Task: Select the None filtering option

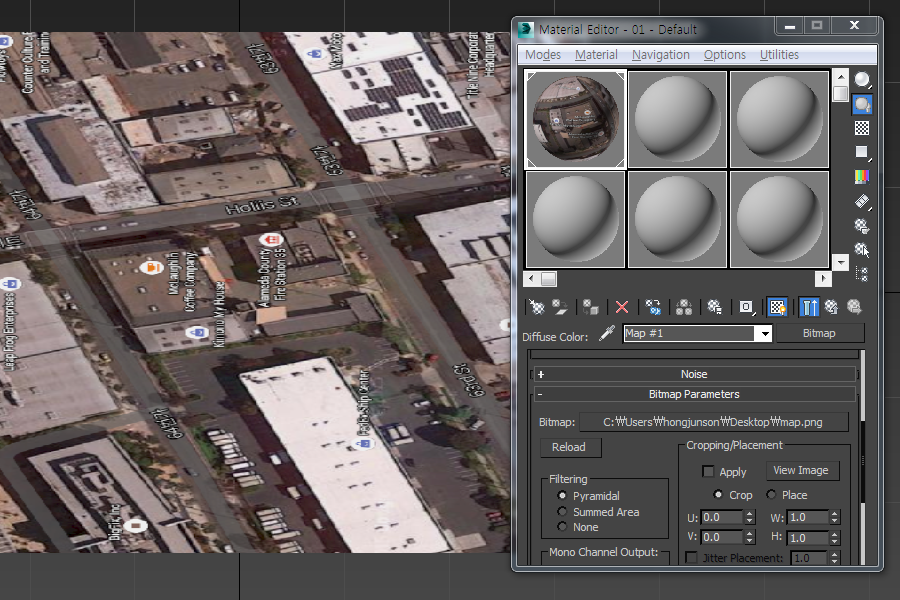Action: point(562,527)
